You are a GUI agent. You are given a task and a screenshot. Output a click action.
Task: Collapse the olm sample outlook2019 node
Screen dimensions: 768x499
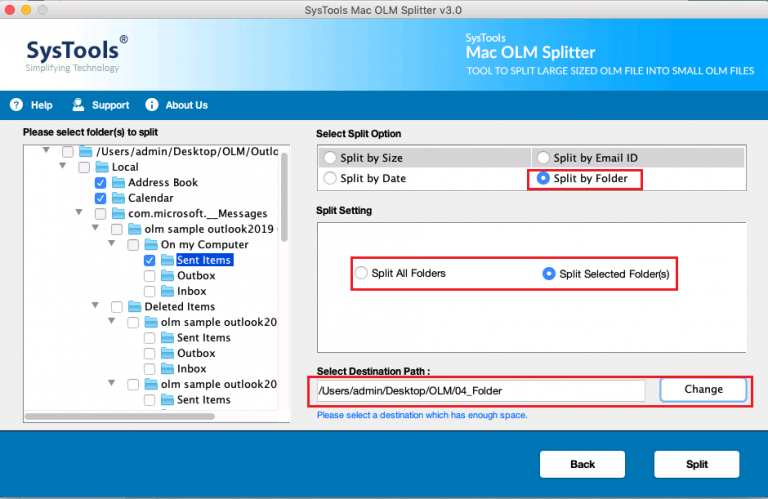[96, 228]
